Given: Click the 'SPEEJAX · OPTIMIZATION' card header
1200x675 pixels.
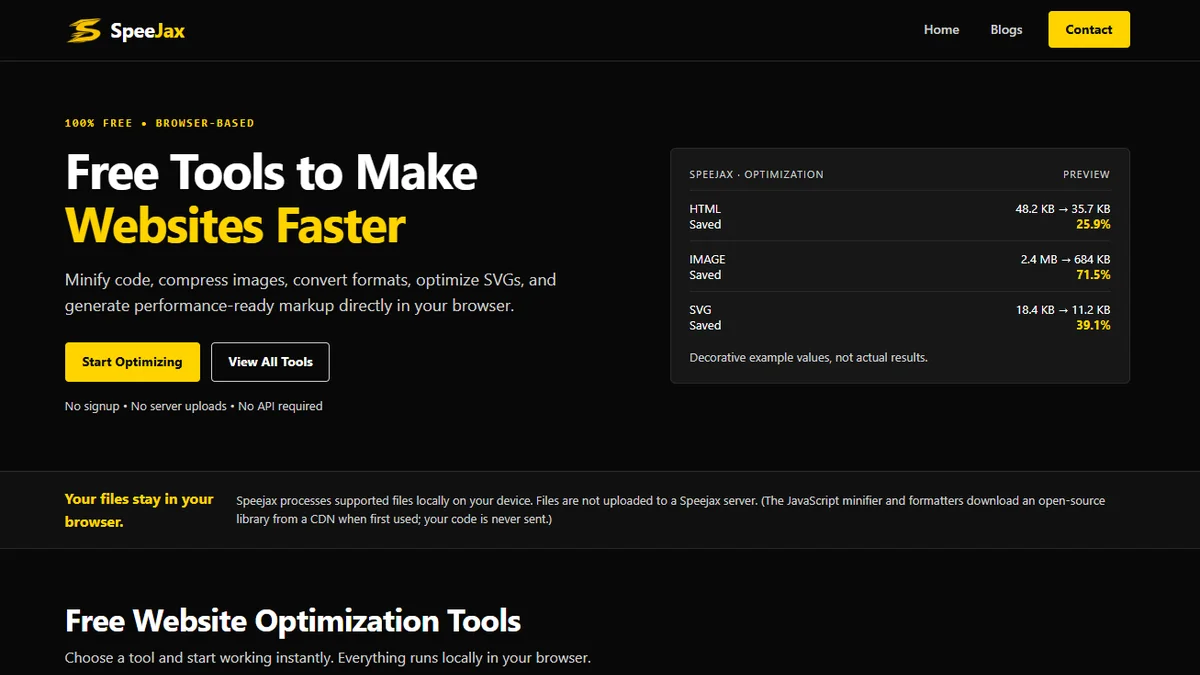Looking at the screenshot, I should click(756, 174).
